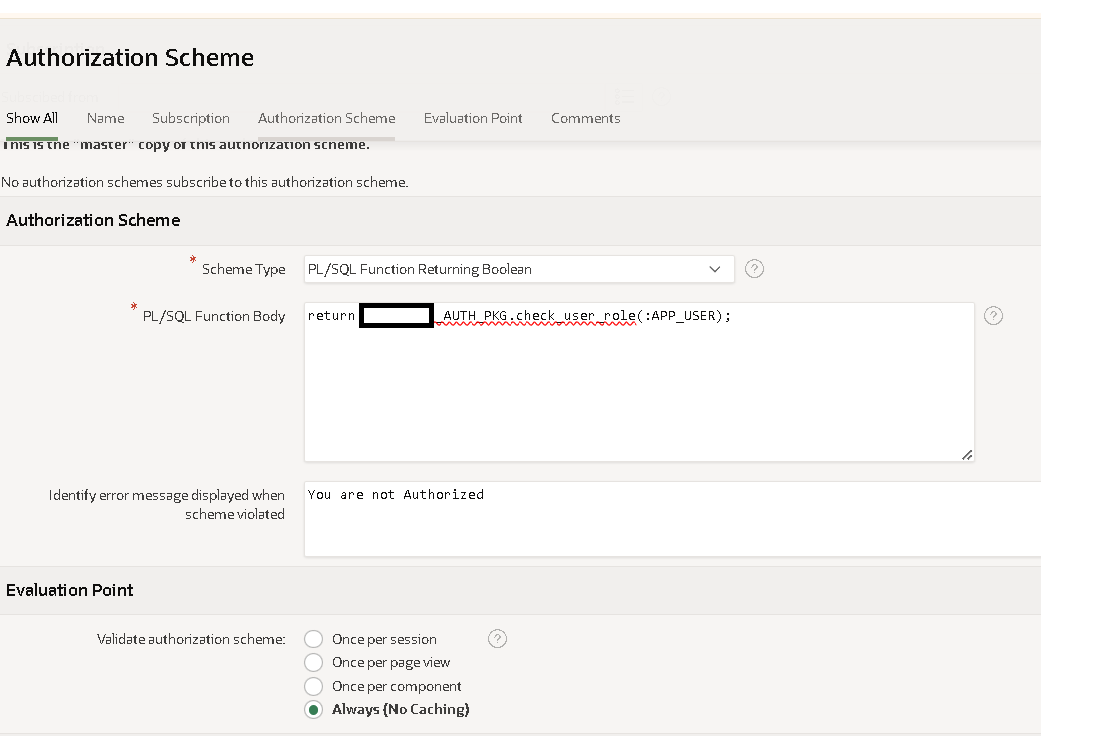This screenshot has width=1107, height=736.
Task: Open the Subscription tab
Action: pyautogui.click(x=191, y=118)
